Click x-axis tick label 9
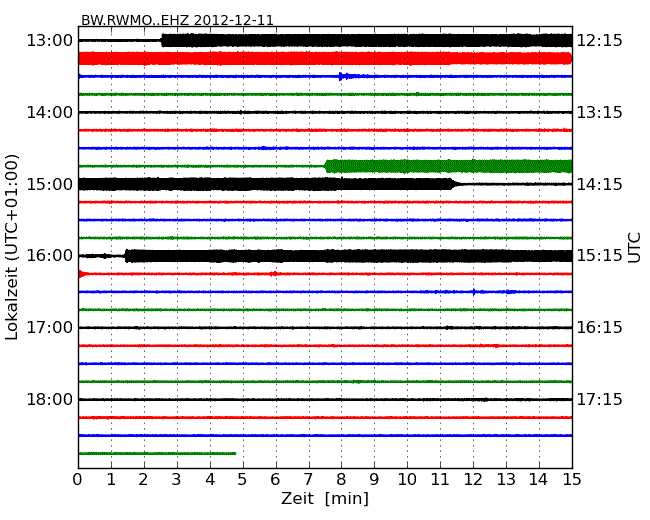This screenshot has height=520, width=650. pos(374,480)
